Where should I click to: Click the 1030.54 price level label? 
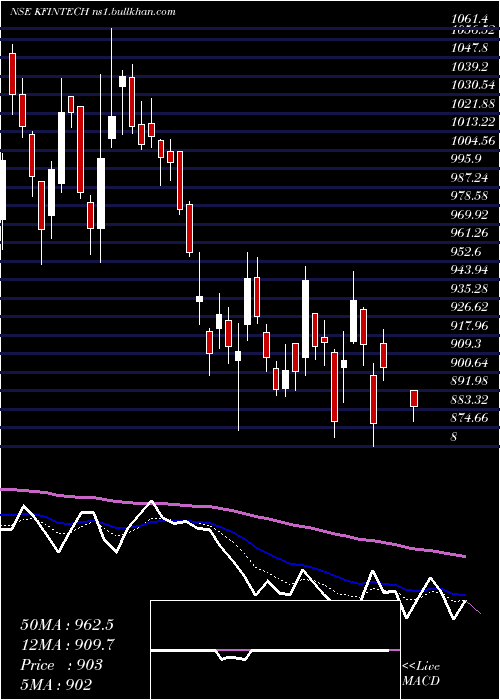[x=473, y=85]
